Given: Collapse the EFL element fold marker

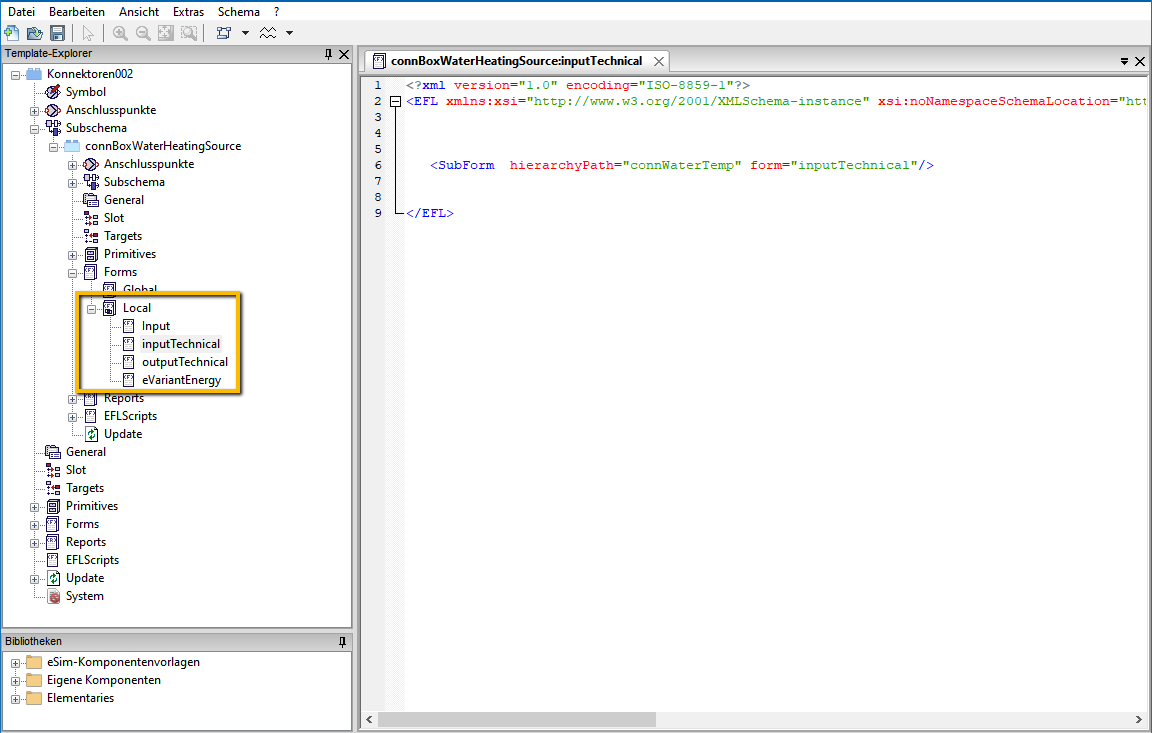Looking at the screenshot, I should tap(395, 101).
